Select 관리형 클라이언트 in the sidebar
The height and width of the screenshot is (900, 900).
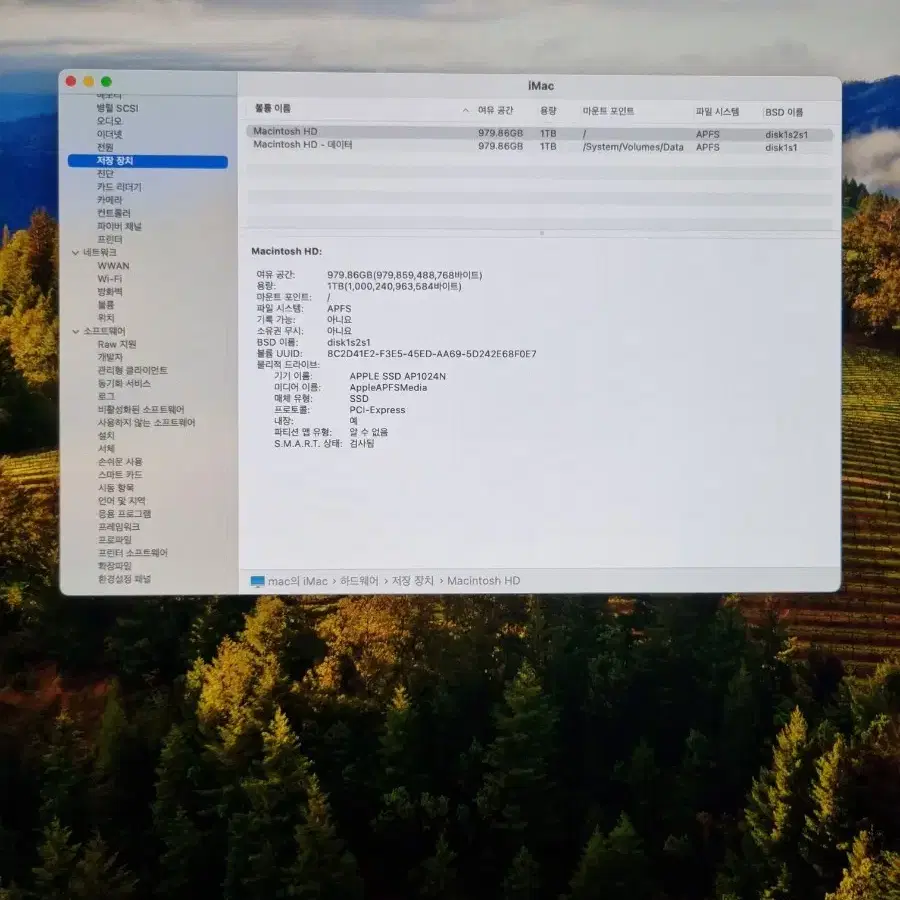click(x=133, y=371)
